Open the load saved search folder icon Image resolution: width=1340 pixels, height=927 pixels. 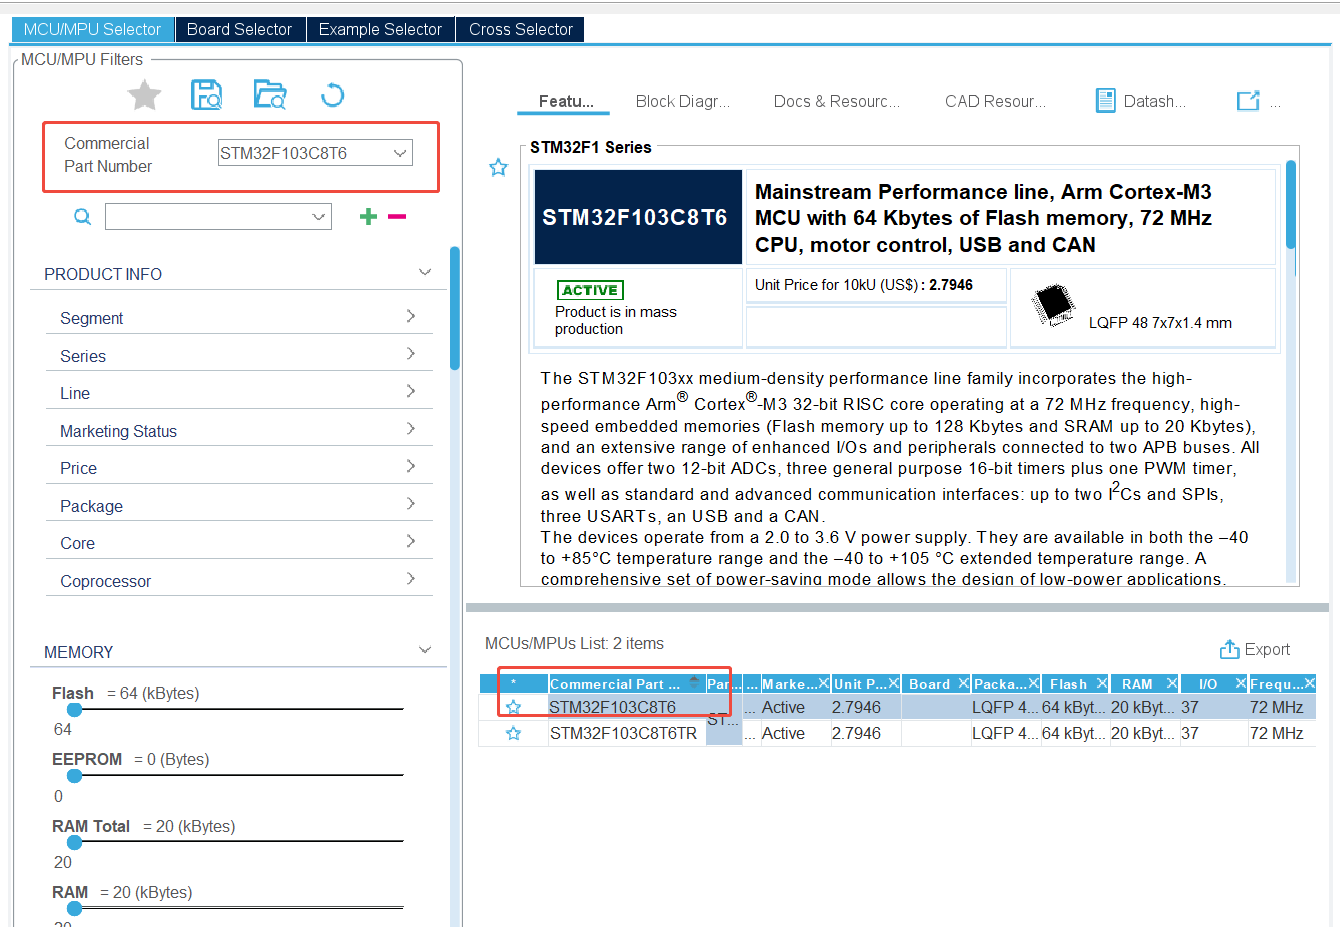point(269,95)
